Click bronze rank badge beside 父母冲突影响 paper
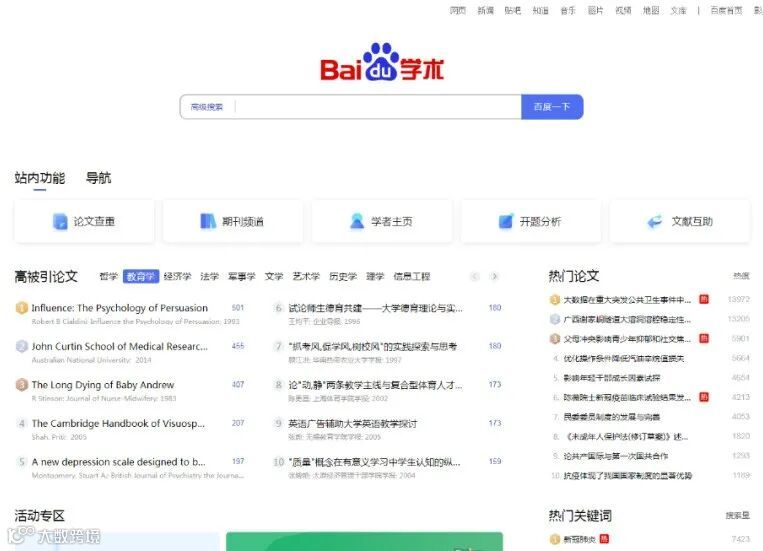Image resolution: width=763 pixels, height=551 pixels. (x=555, y=339)
